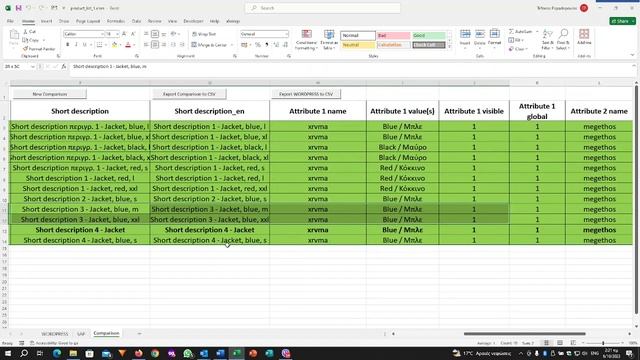Click the New Comparison button
The image size is (640, 360).
(49, 94)
